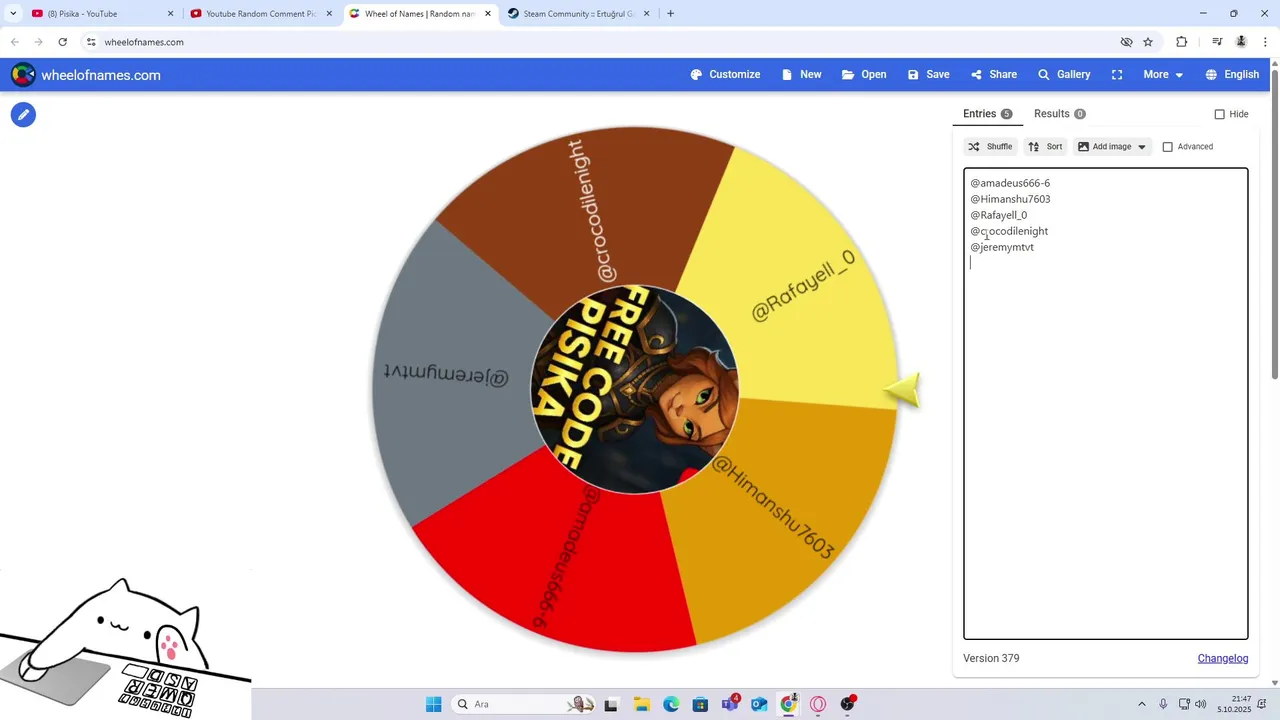Click the address bar URL

click(x=144, y=42)
